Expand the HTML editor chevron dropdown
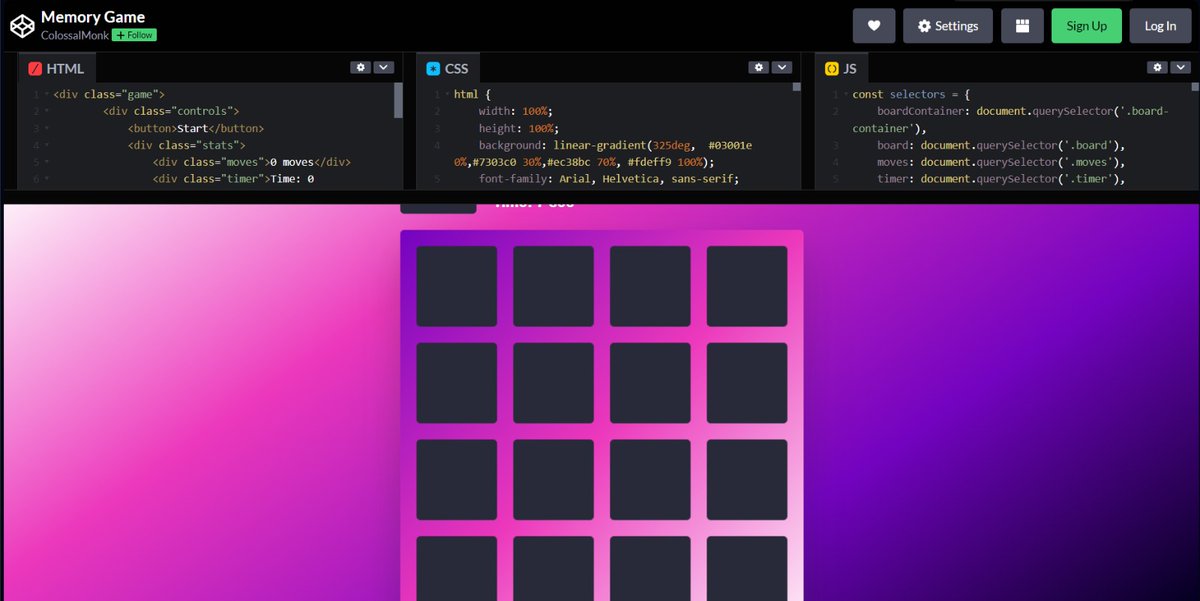Image resolution: width=1200 pixels, height=601 pixels. (384, 67)
